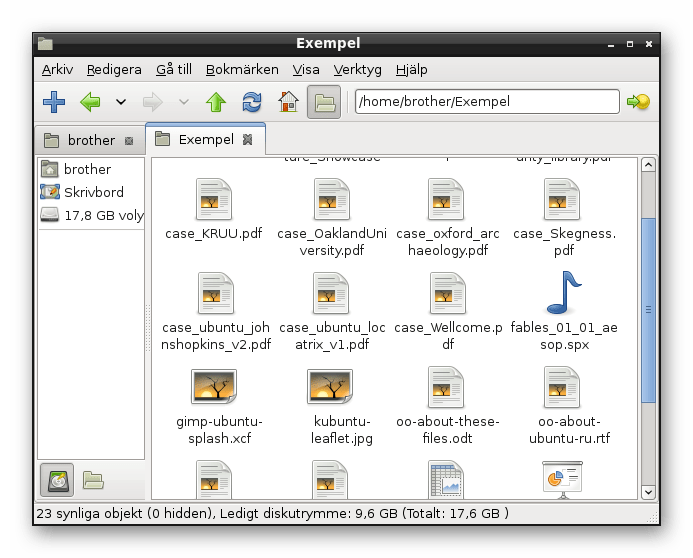Close the Exempel tab
693x558 pixels.
248,140
